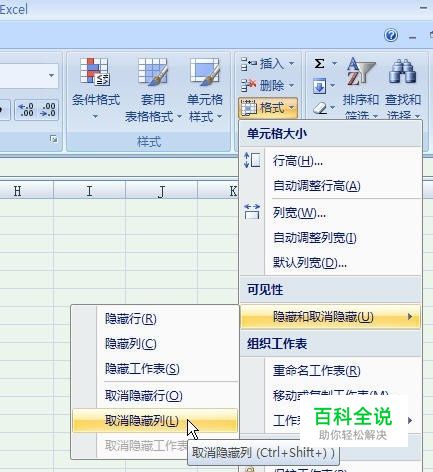Click the column width icon beside 列宽(W)
The image size is (433, 472).
(252, 212)
